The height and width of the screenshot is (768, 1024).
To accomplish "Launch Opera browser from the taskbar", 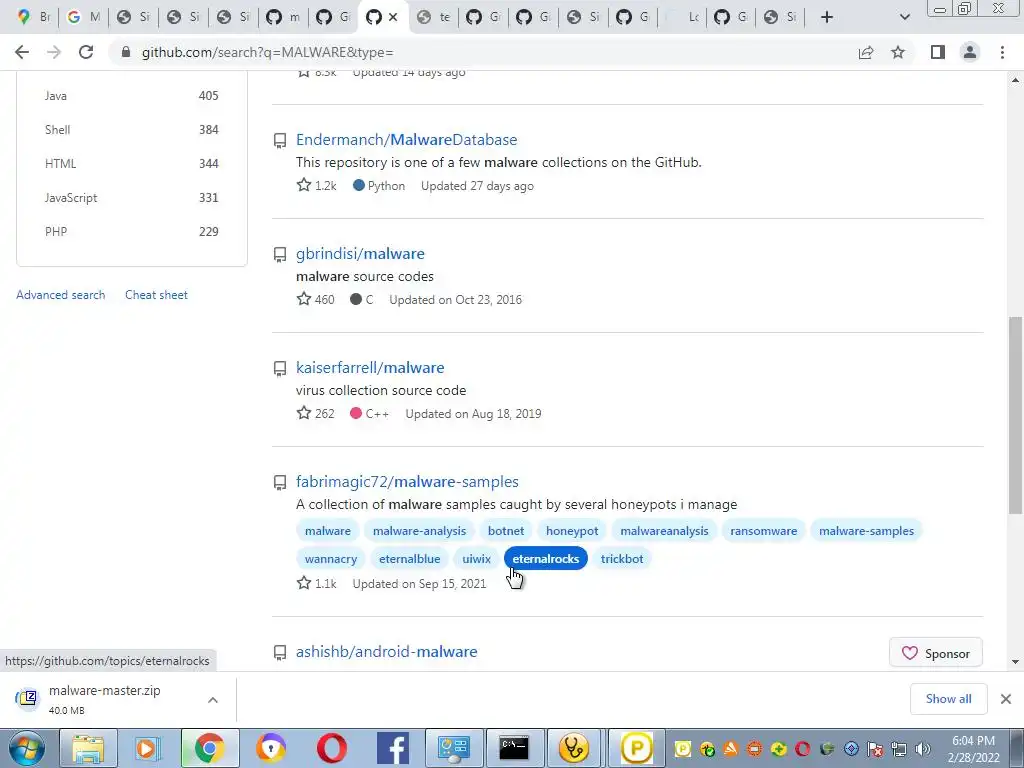I will click(x=332, y=748).
